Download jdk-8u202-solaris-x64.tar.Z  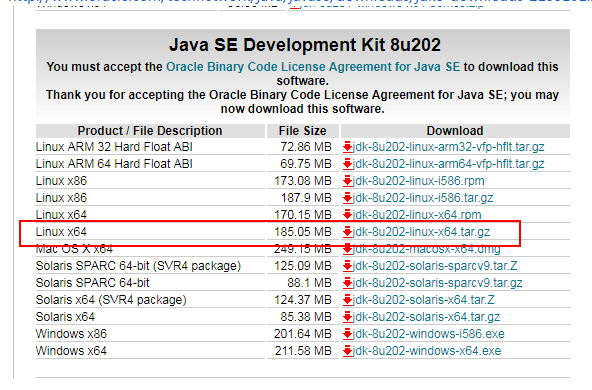[423, 300]
